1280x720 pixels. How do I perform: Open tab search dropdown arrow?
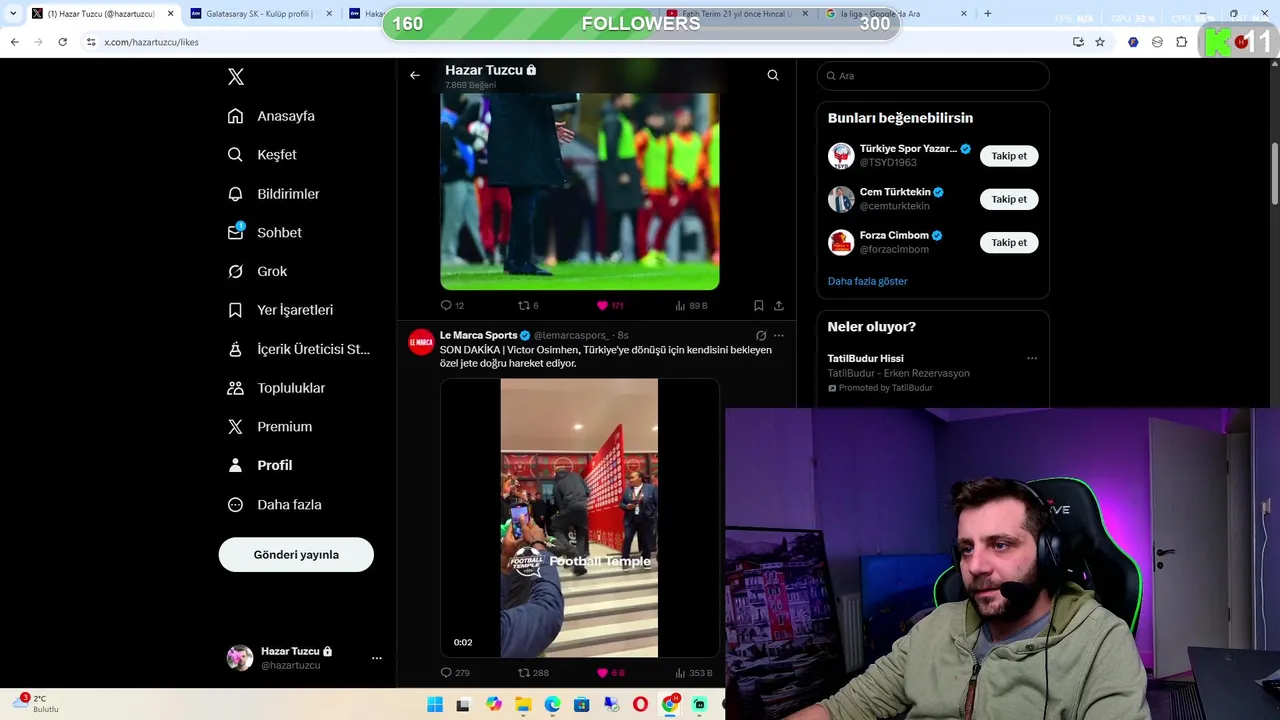[x=12, y=14]
